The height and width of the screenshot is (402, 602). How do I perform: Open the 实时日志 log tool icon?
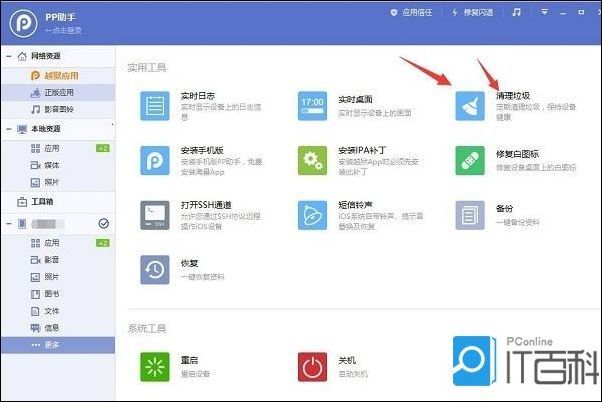point(155,105)
